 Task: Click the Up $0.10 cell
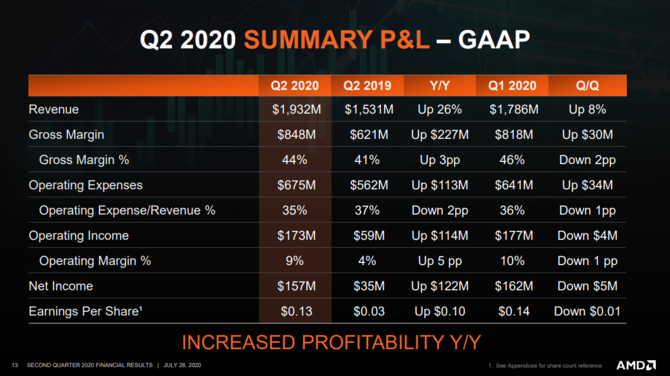[440, 311]
